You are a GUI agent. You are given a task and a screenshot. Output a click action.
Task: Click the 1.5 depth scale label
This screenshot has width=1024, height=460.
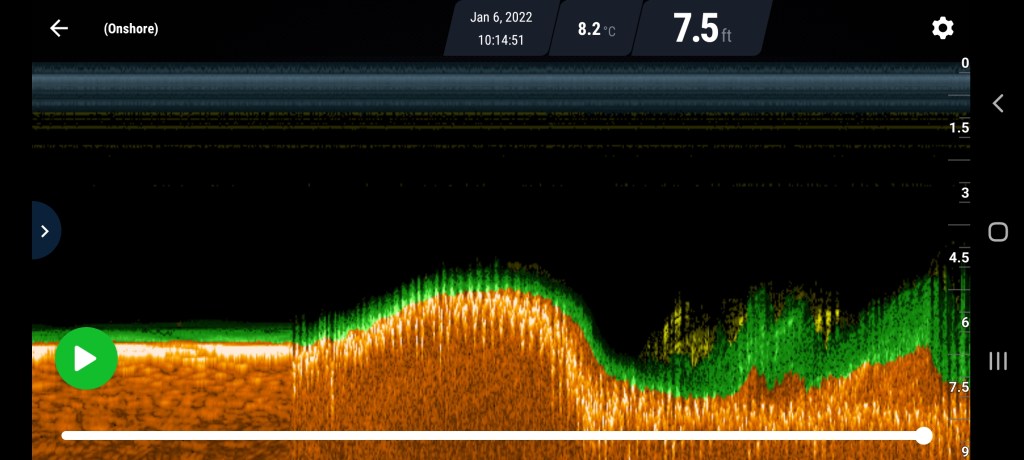coord(959,128)
